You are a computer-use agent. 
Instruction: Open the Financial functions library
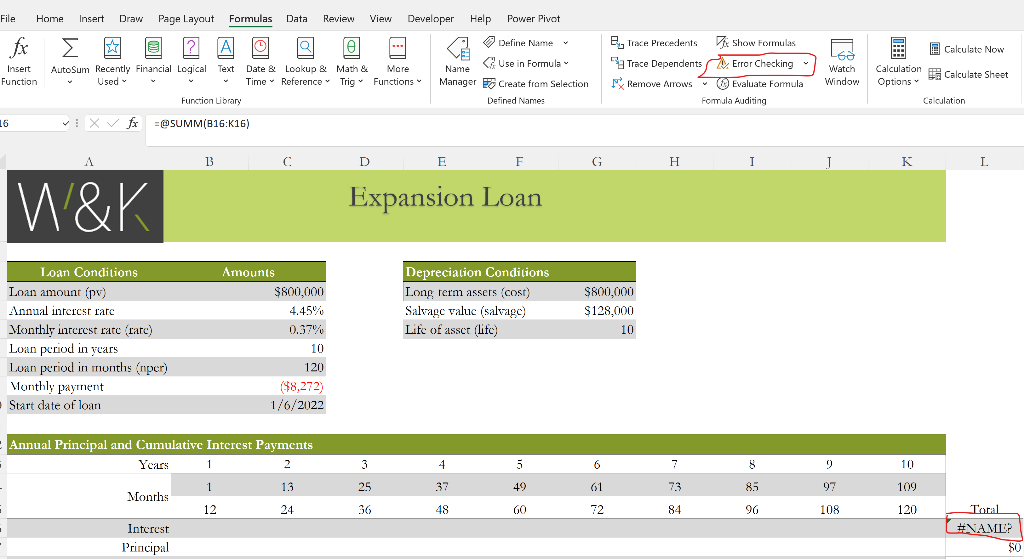tap(153, 61)
